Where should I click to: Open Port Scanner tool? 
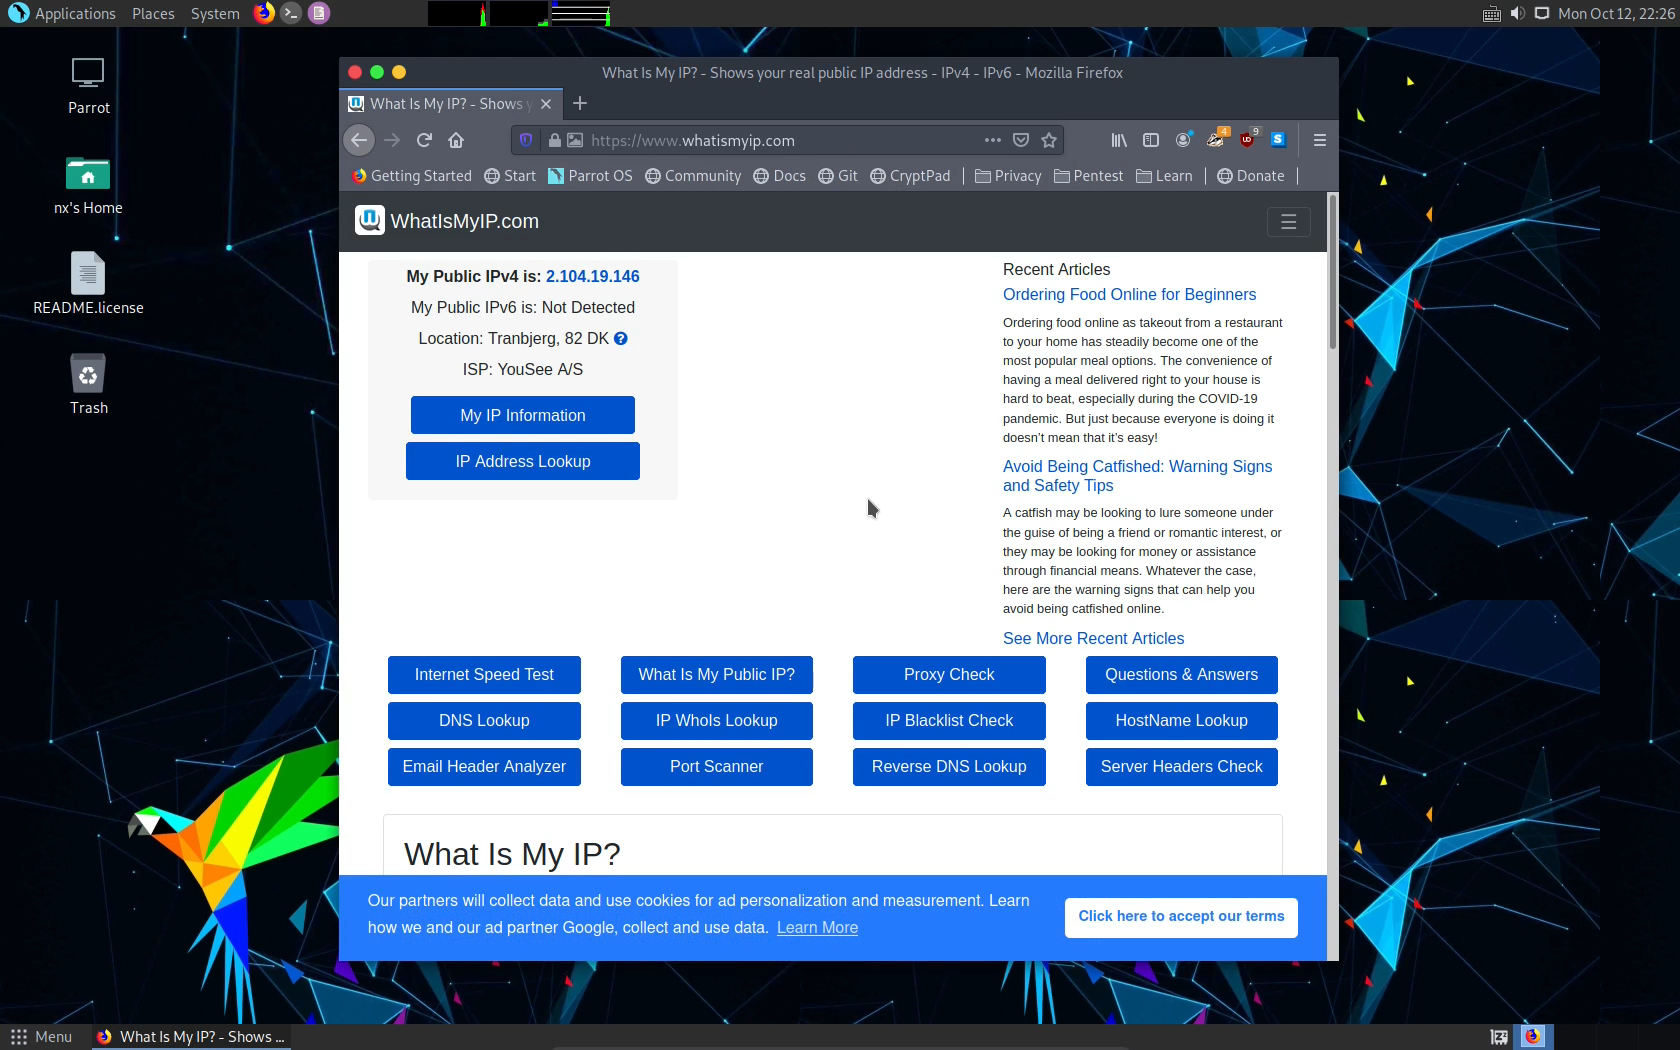(717, 767)
